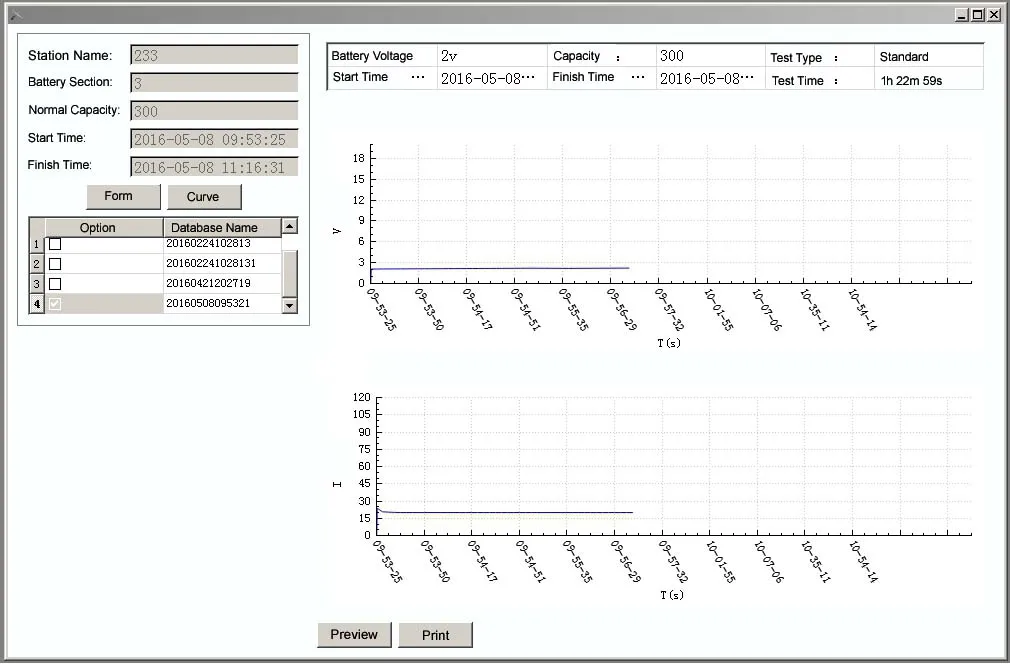Print the battery test report

coord(435,635)
